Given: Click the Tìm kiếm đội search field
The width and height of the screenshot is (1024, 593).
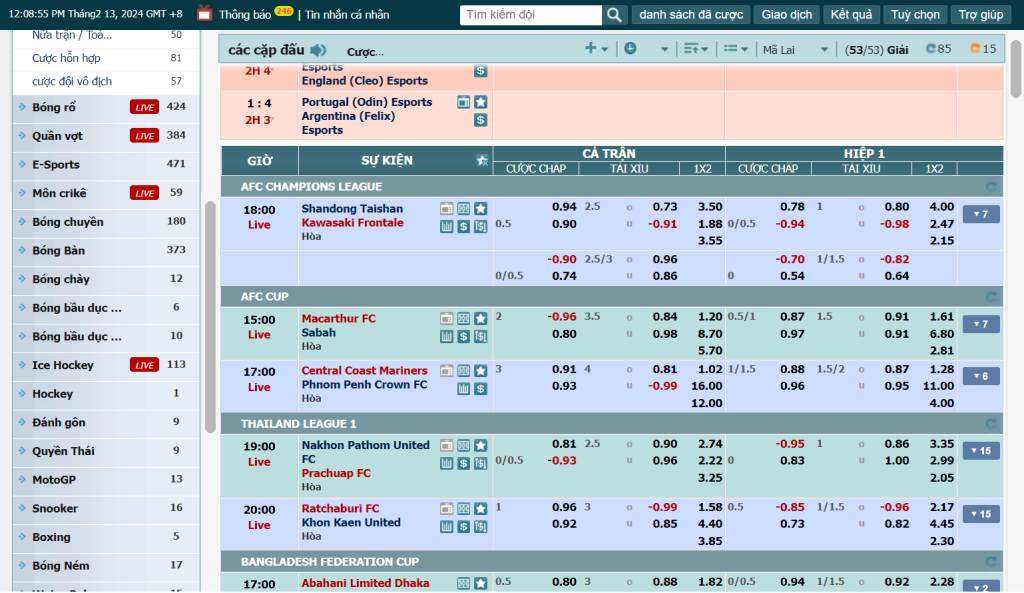Looking at the screenshot, I should point(531,15).
